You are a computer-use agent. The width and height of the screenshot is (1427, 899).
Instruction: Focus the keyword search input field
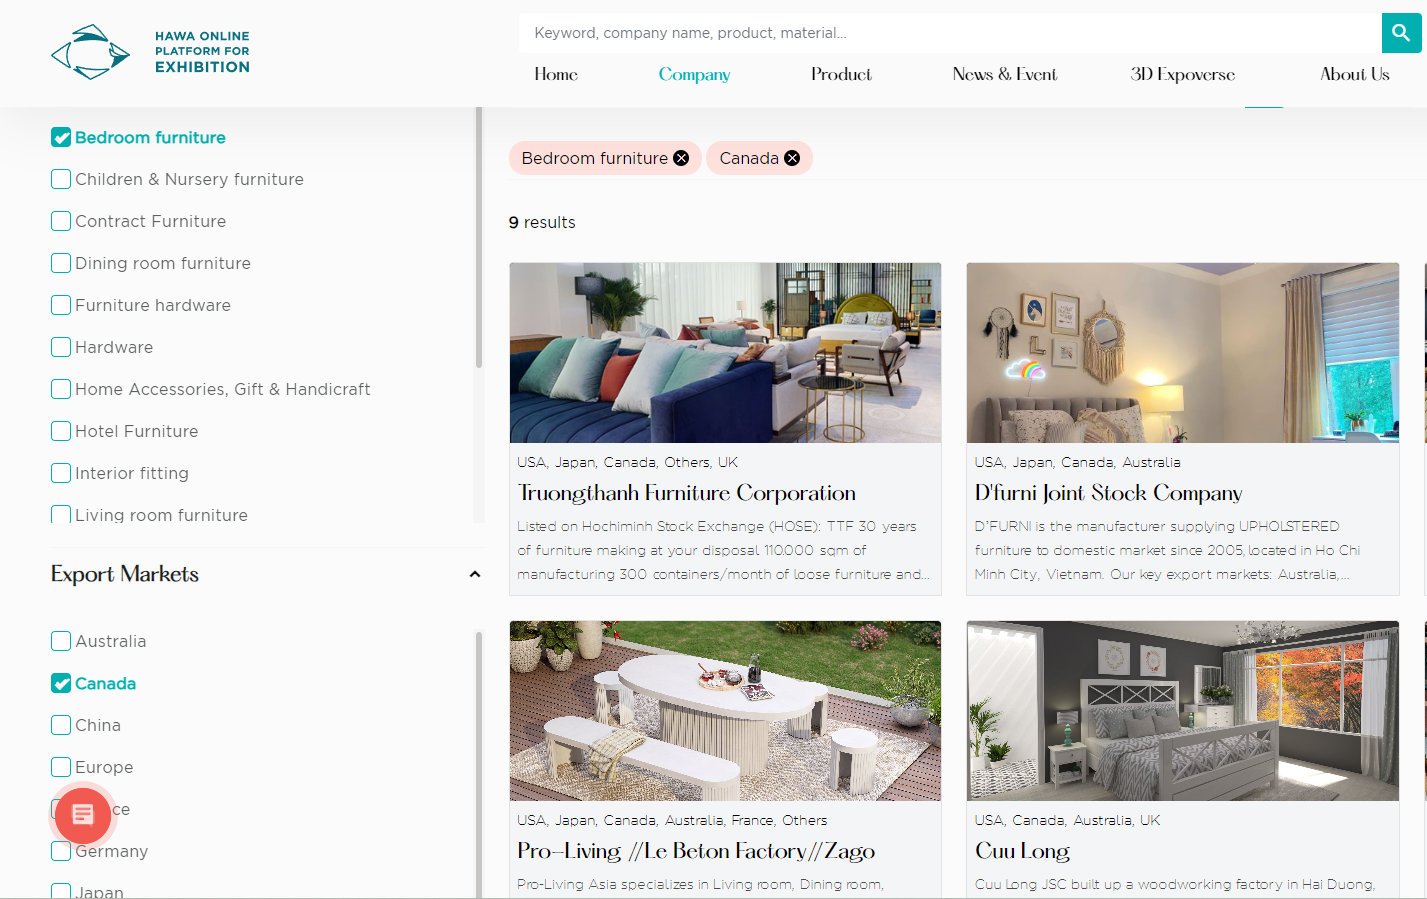[x=950, y=33]
